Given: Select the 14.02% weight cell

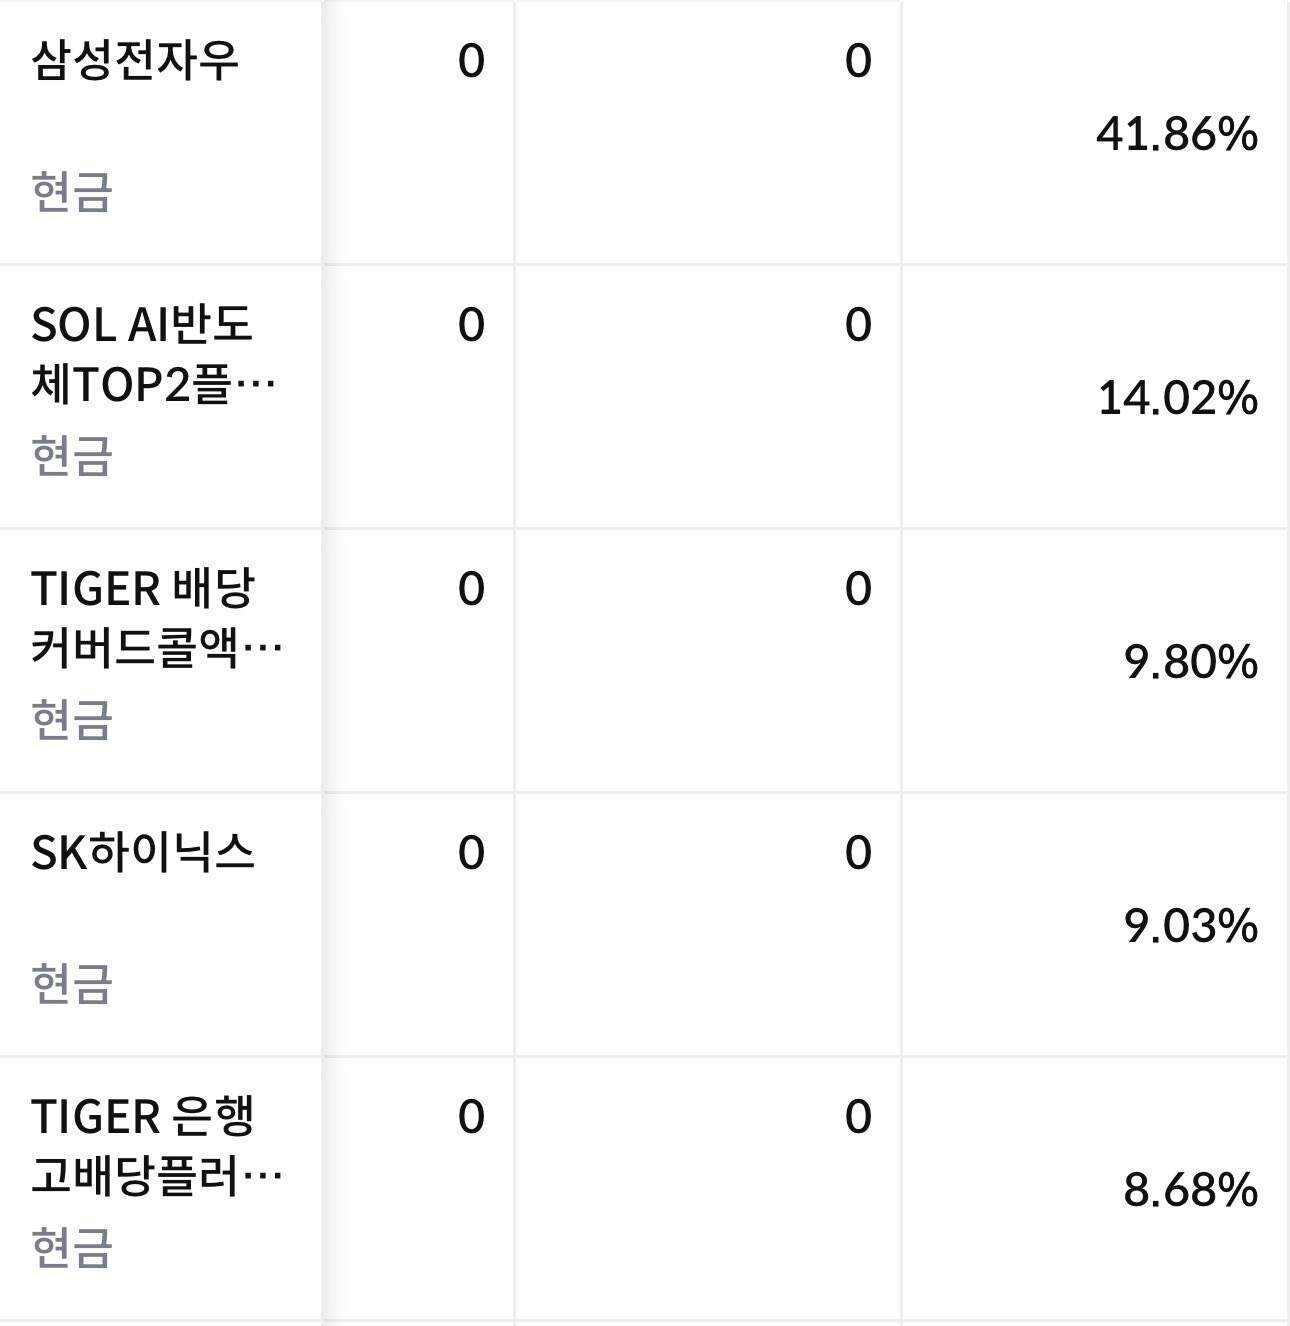Looking at the screenshot, I should click(x=1177, y=397).
